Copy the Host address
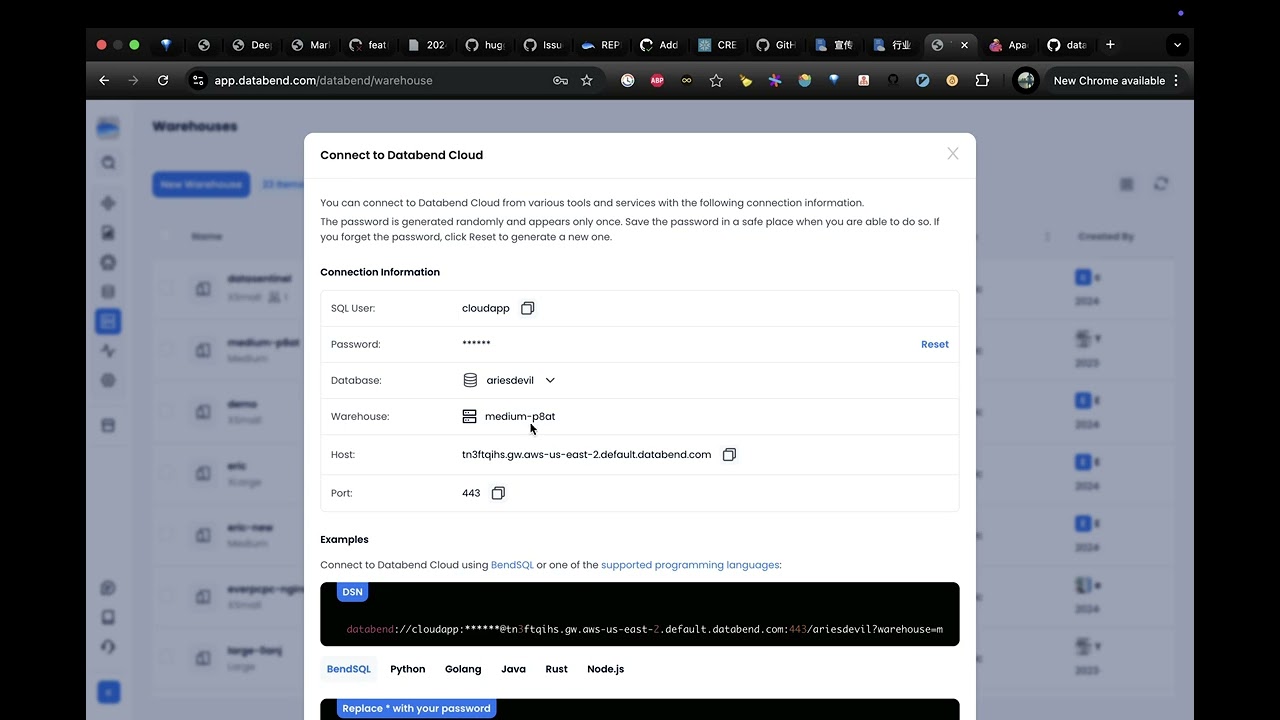The height and width of the screenshot is (720, 1280). [x=729, y=454]
